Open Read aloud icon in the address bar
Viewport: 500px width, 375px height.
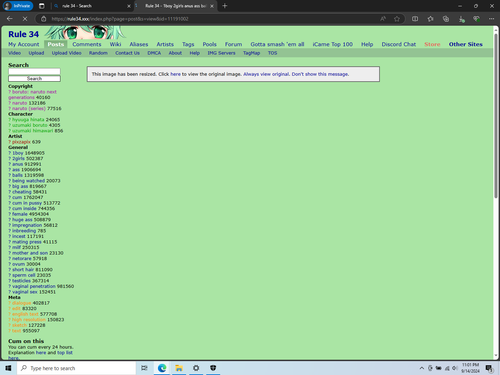tap(383, 19)
